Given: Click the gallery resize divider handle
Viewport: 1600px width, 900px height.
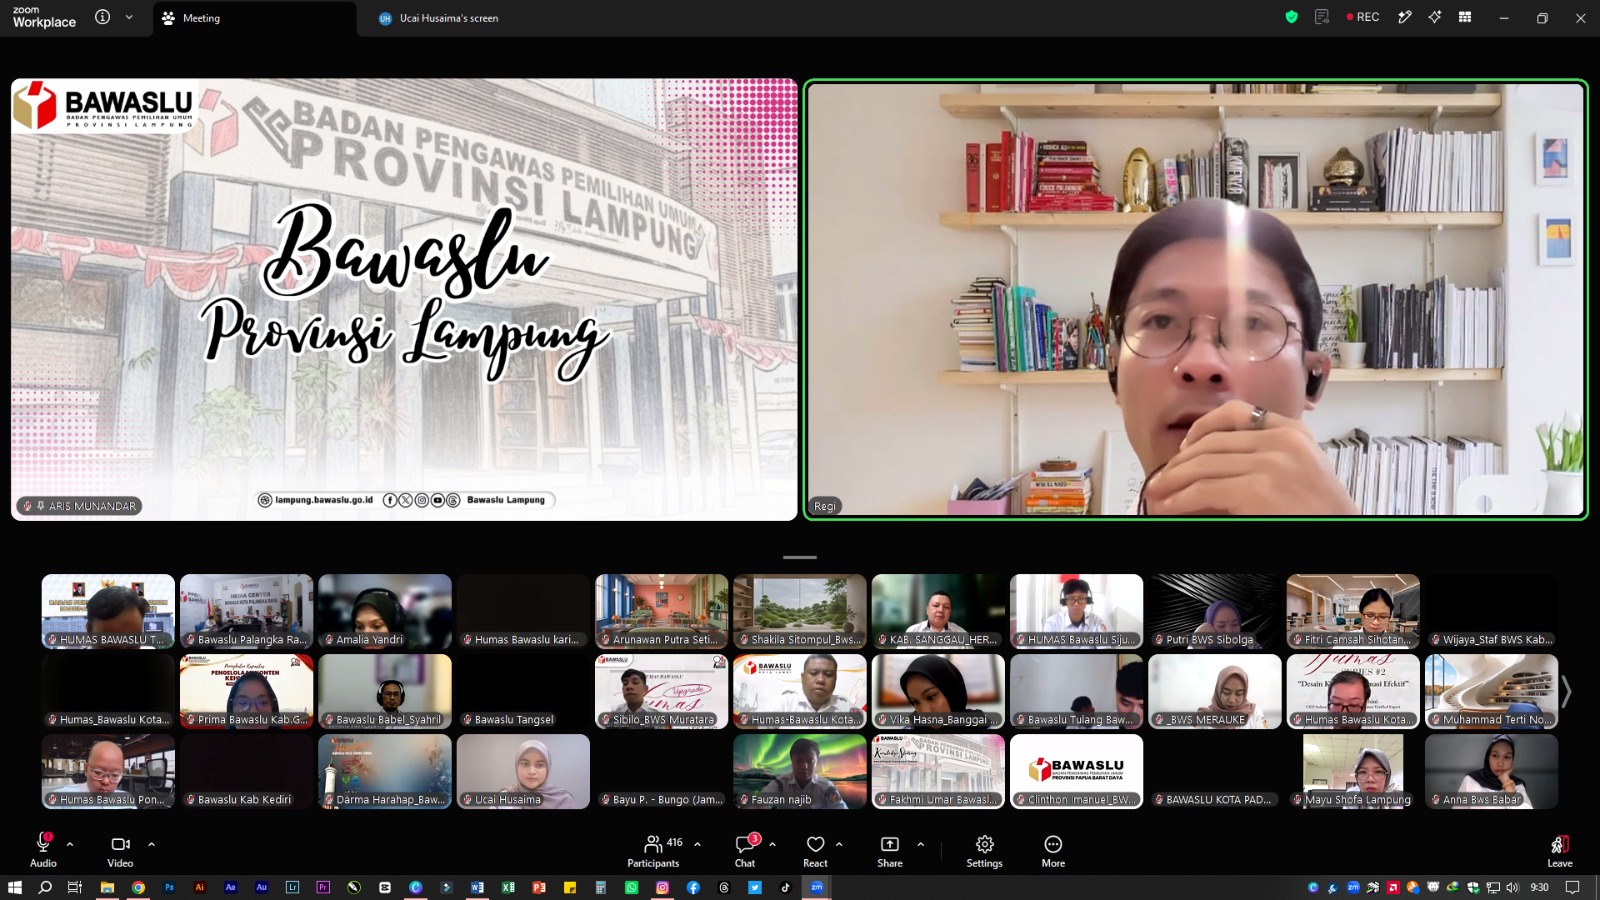Looking at the screenshot, I should [800, 557].
